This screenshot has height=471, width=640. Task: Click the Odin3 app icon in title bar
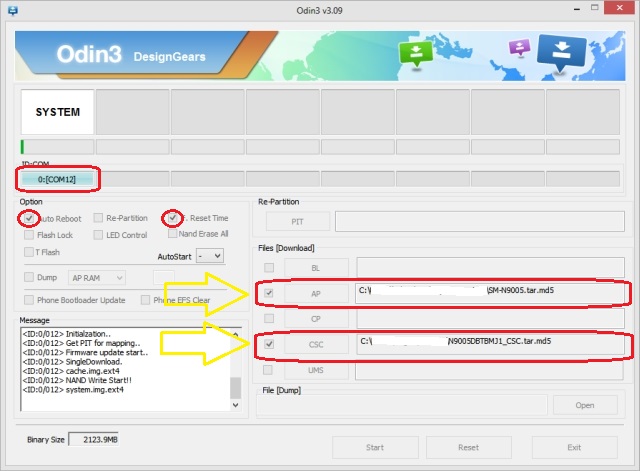coord(14,9)
